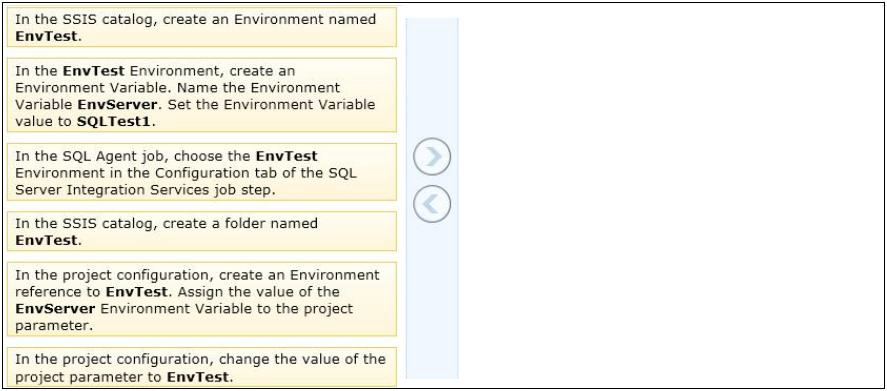The image size is (887, 391).
Task: Select the 'create an Environment reference to EnvTest' option
Action: click(x=201, y=299)
